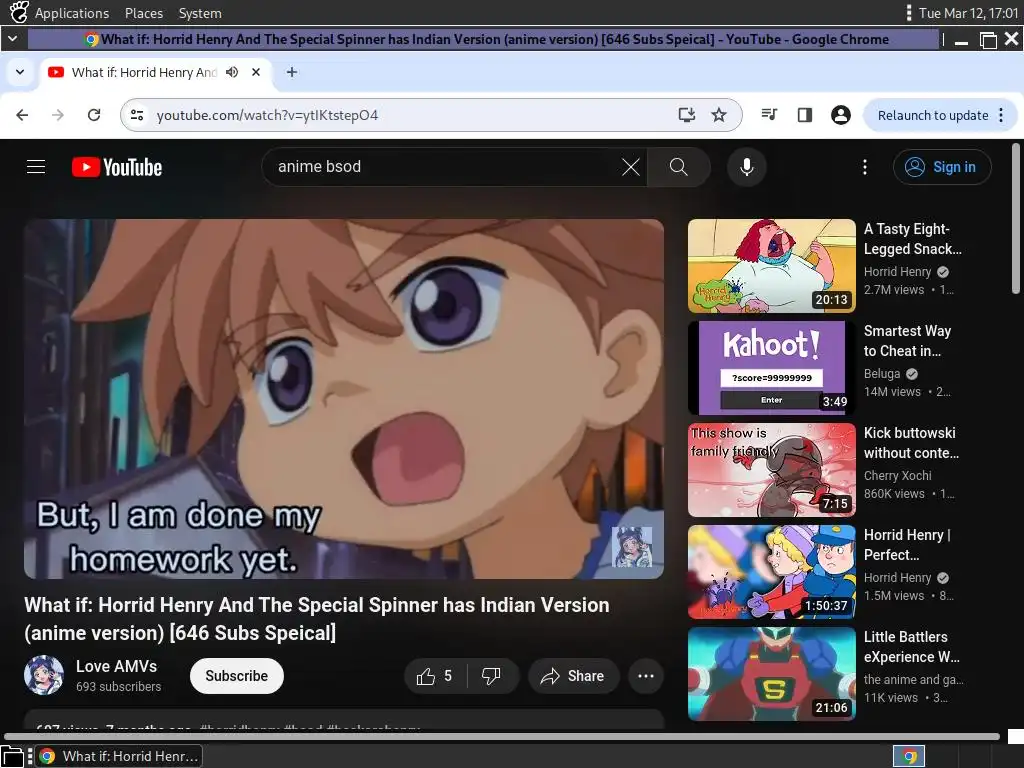
Task: Click the 693 subscribers text
Action: [118, 686]
